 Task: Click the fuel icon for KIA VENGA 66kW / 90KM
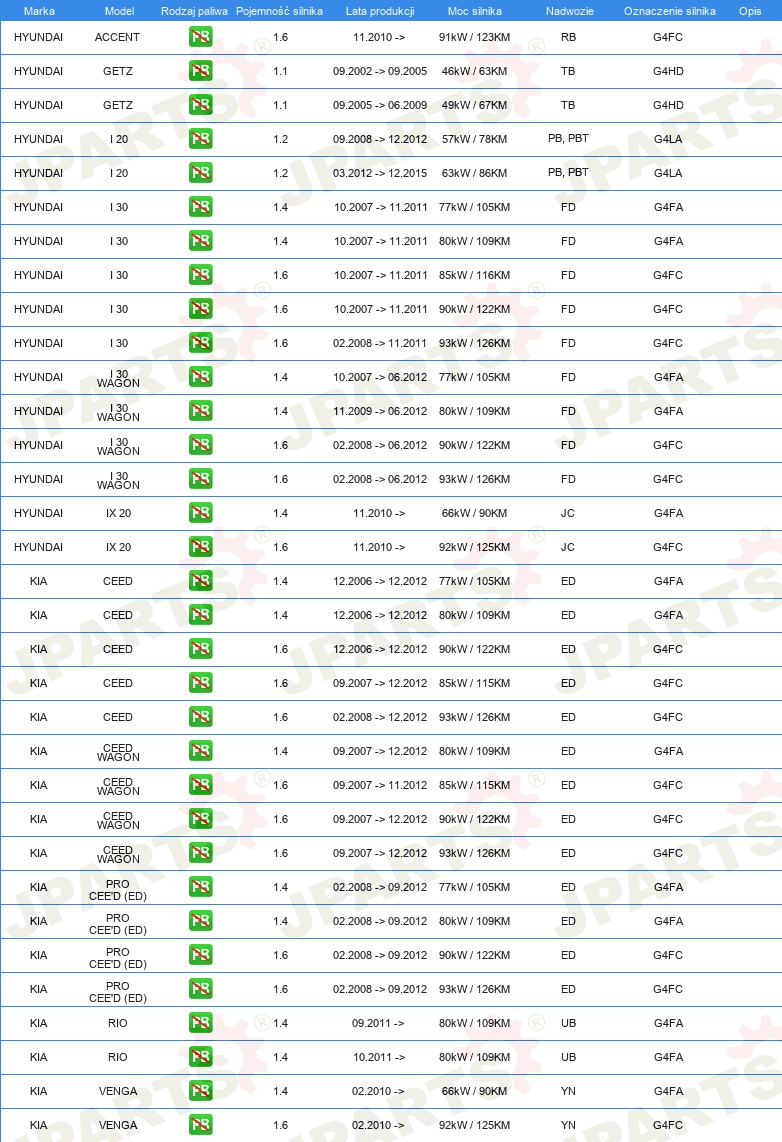coord(200,1090)
